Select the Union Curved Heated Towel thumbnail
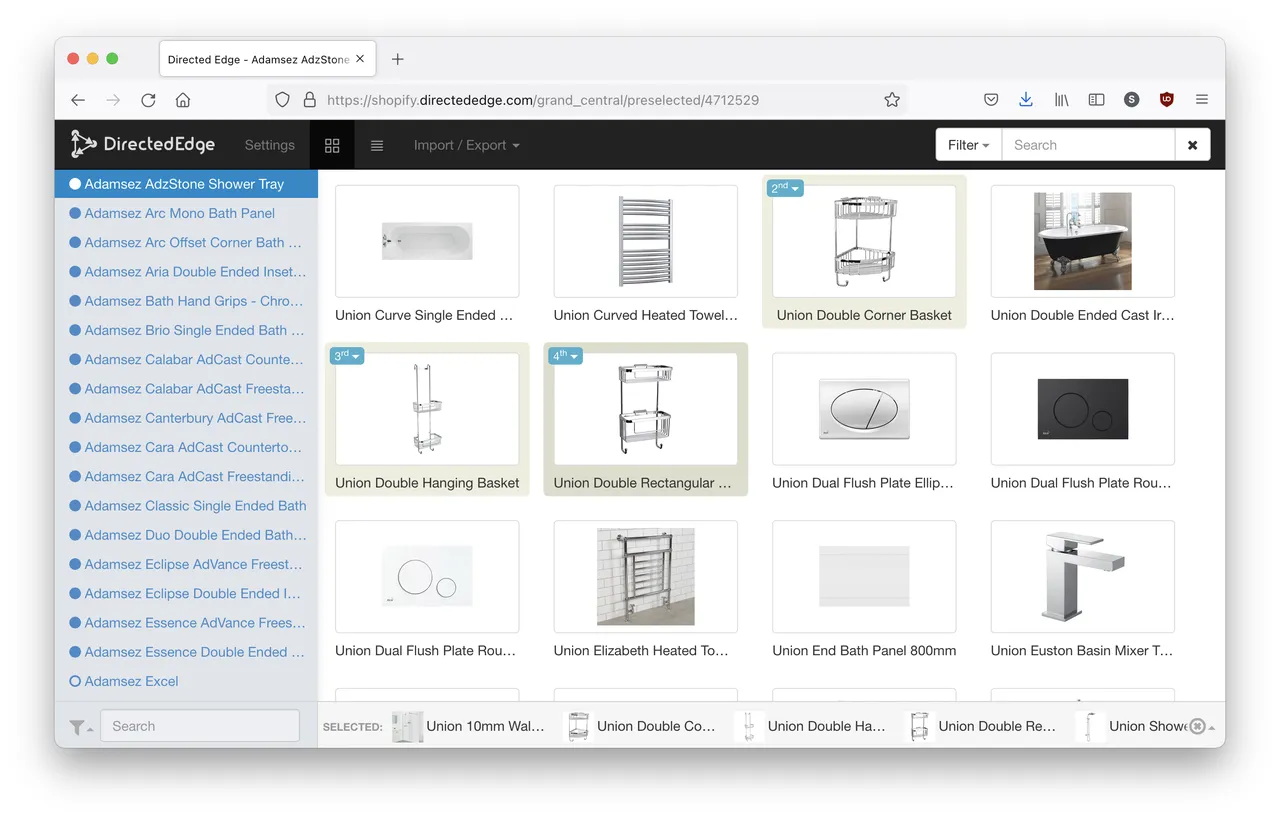Viewport: 1280px width, 820px height. click(x=645, y=241)
